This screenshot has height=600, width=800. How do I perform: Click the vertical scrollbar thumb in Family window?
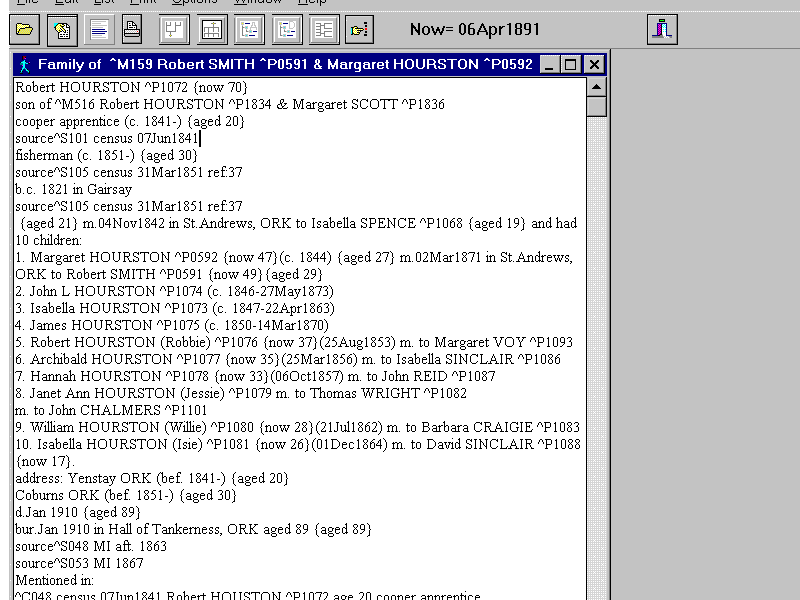(596, 106)
